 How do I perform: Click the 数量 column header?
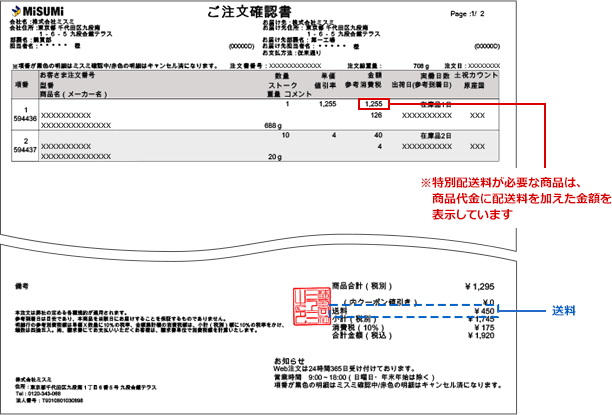(282, 76)
